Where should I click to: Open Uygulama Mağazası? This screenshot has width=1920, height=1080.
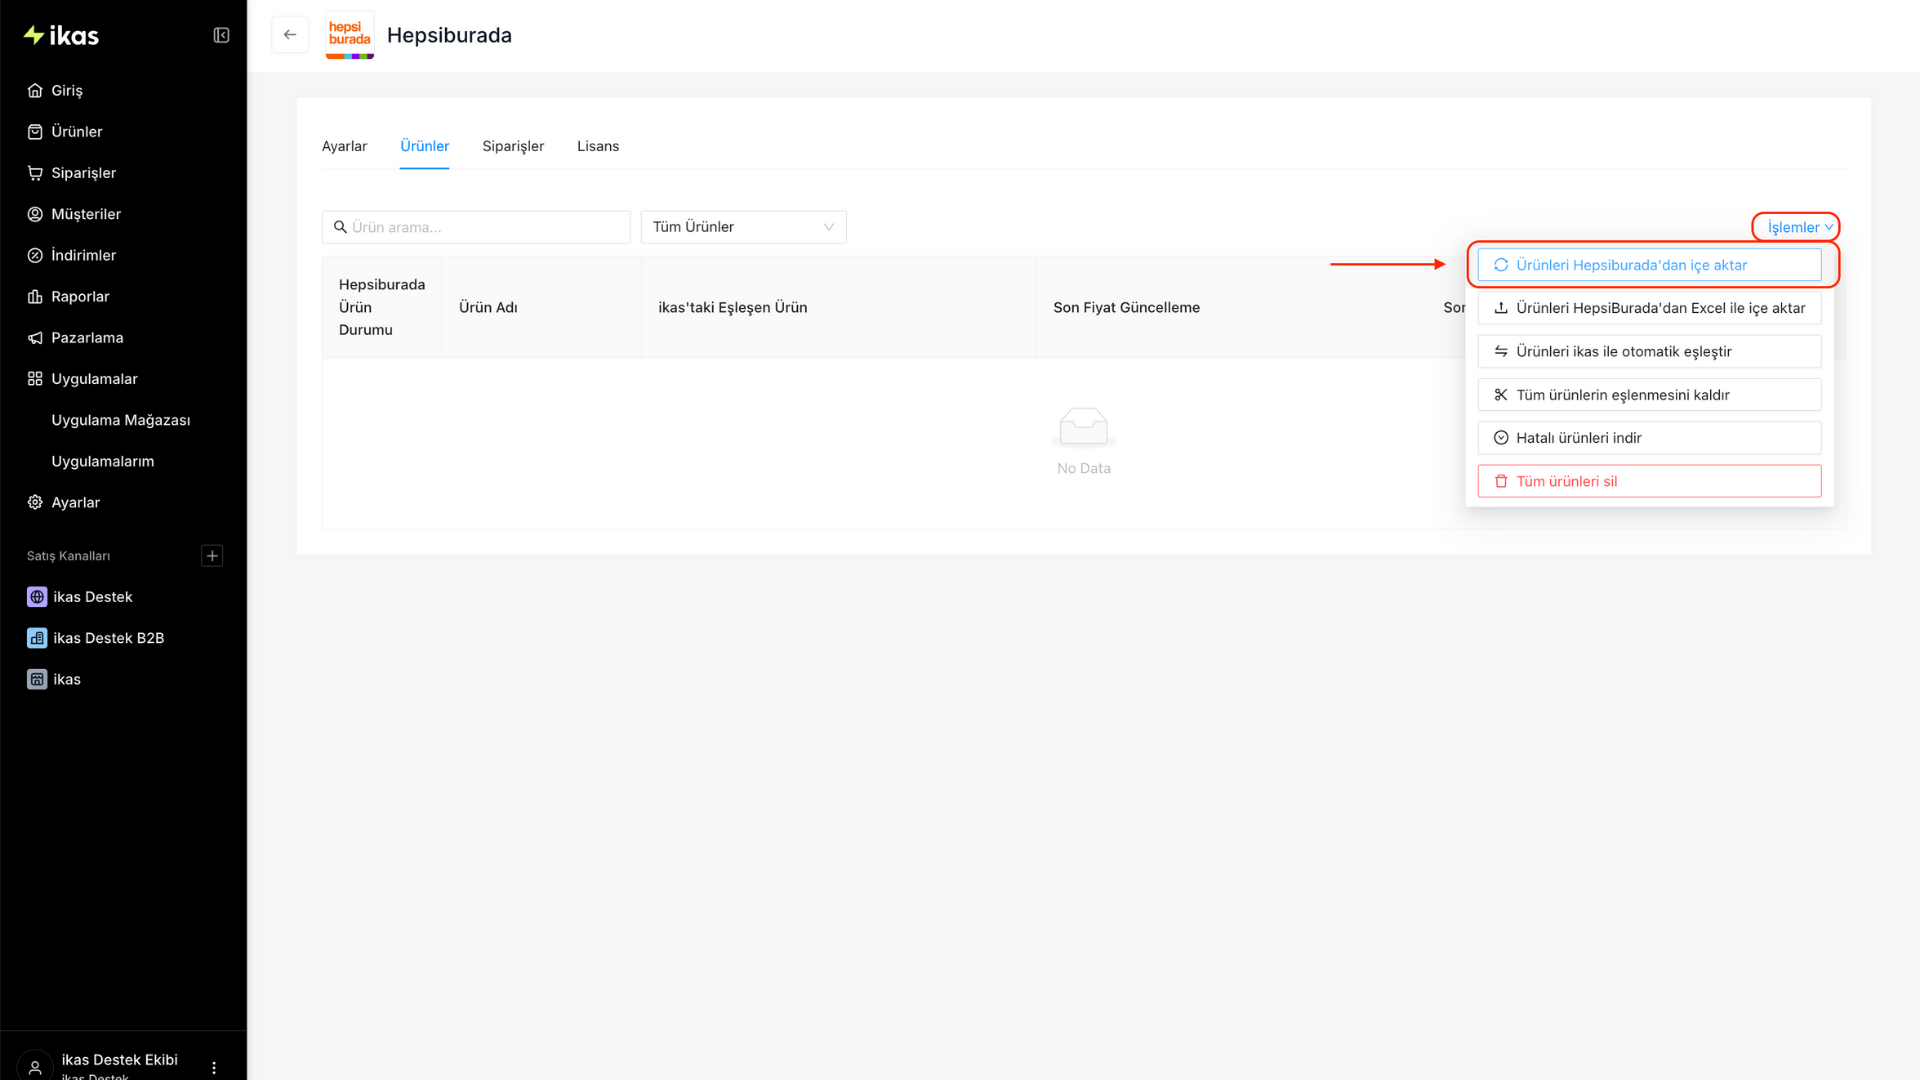tap(123, 420)
